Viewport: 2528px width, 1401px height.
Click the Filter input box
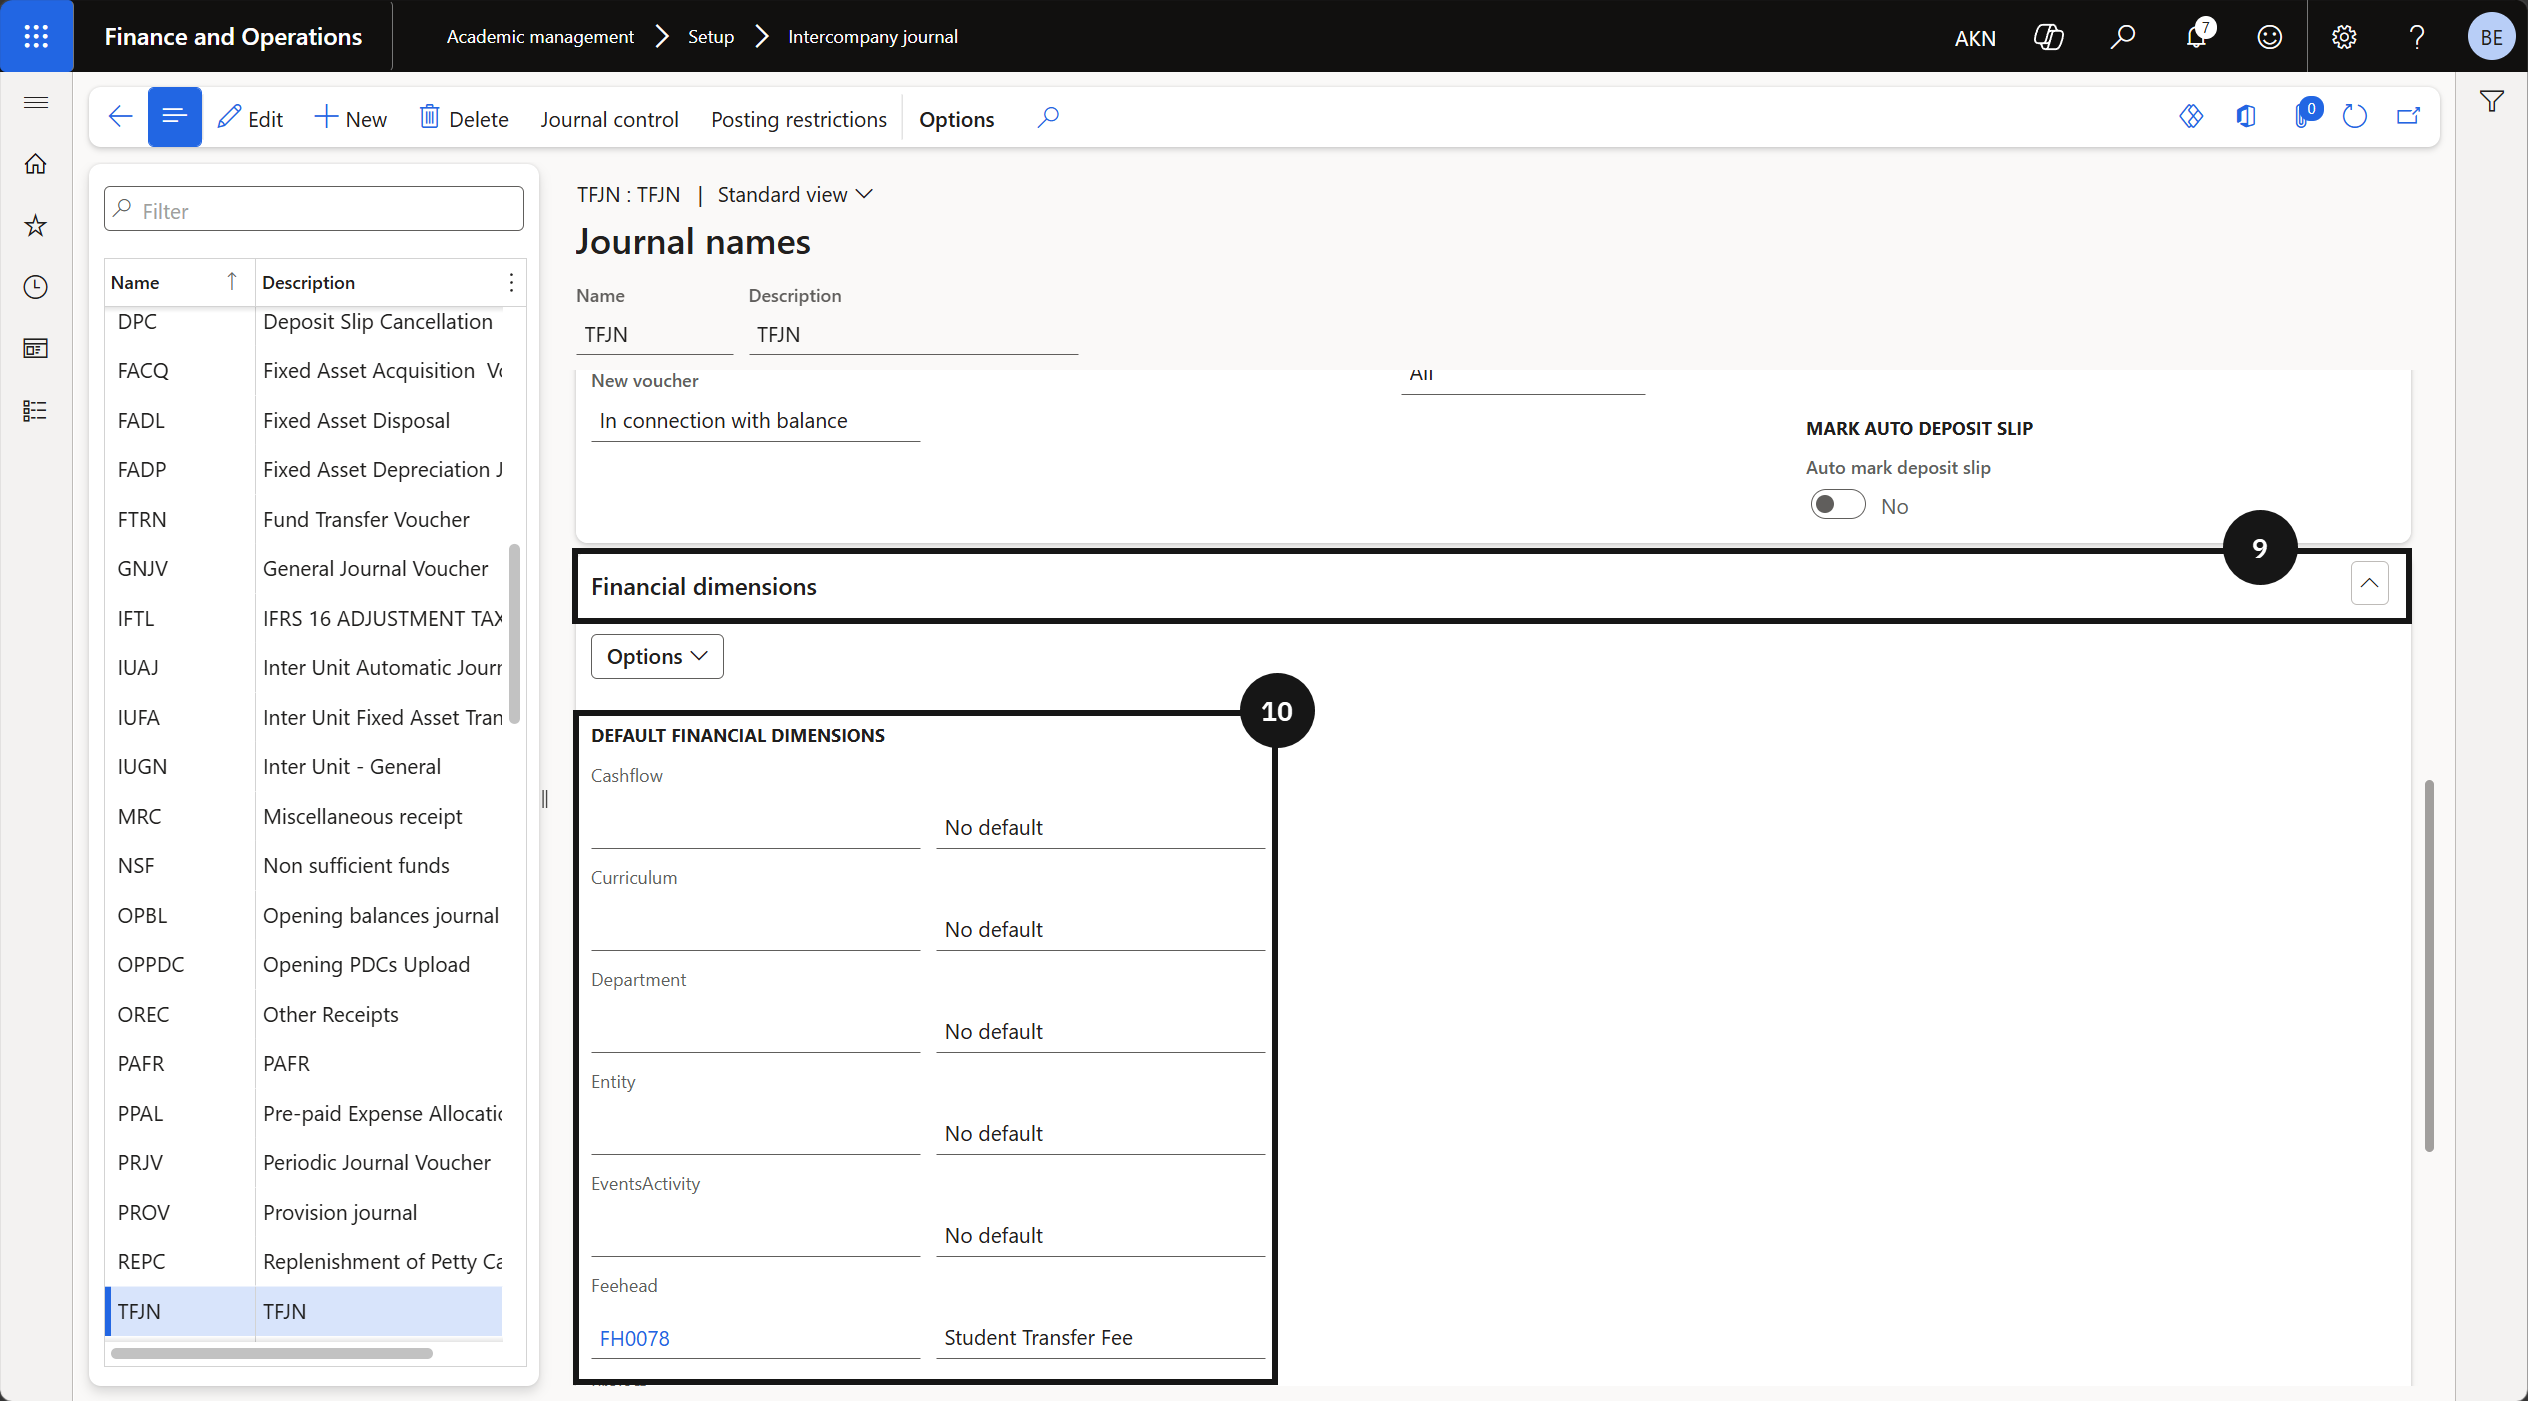(314, 209)
